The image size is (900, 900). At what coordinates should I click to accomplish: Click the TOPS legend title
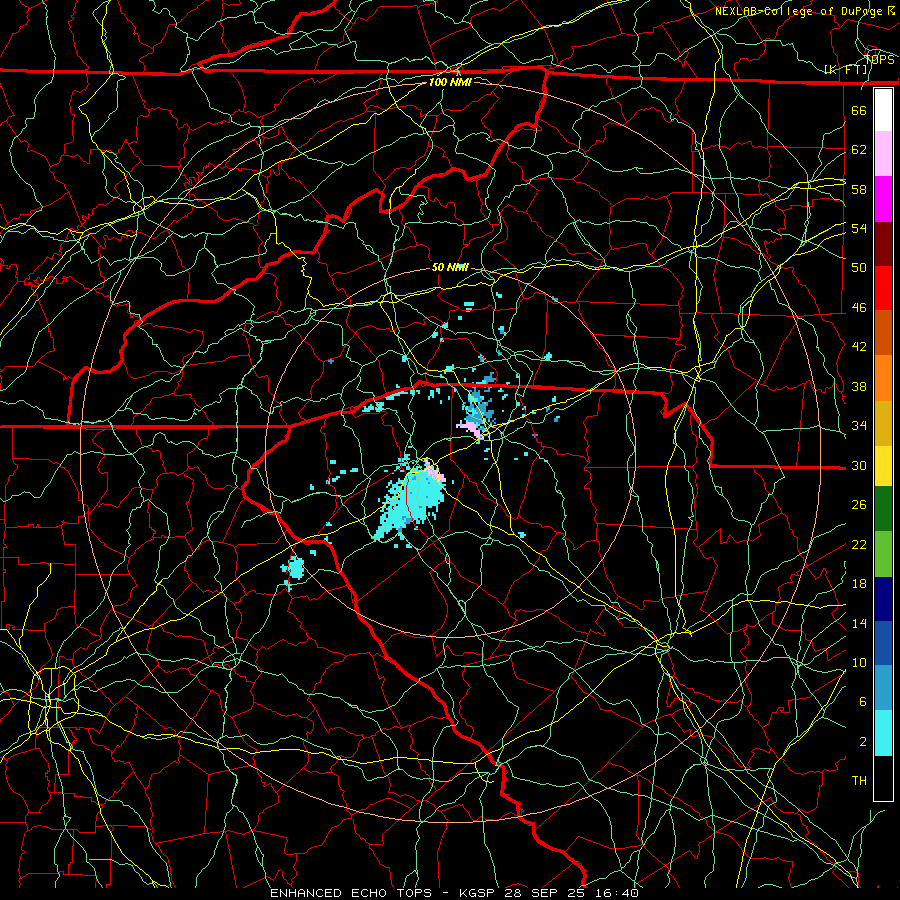coord(879,60)
